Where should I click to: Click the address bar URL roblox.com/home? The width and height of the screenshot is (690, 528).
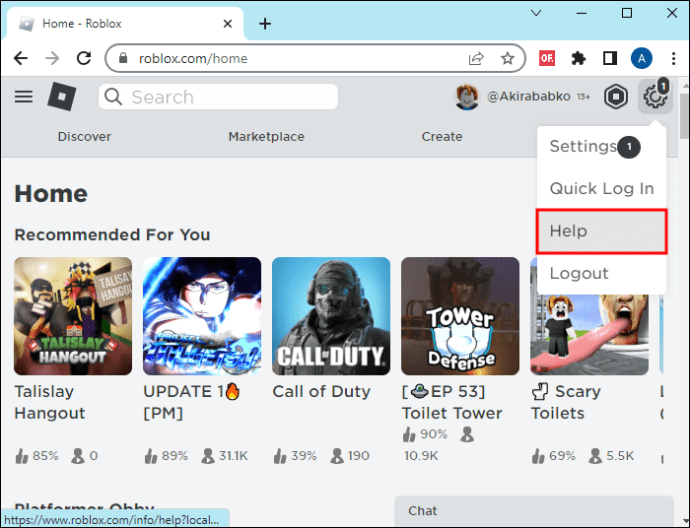[x=193, y=59]
